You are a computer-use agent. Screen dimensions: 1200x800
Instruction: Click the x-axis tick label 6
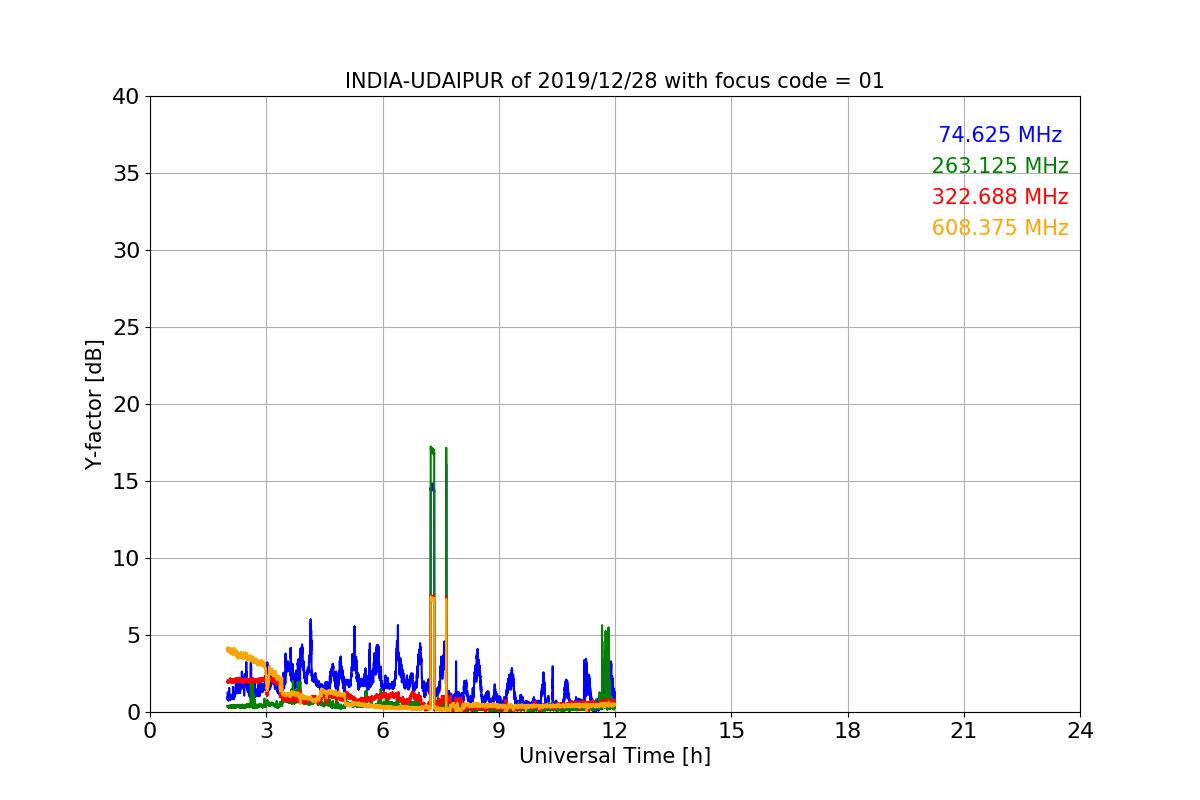coord(383,731)
